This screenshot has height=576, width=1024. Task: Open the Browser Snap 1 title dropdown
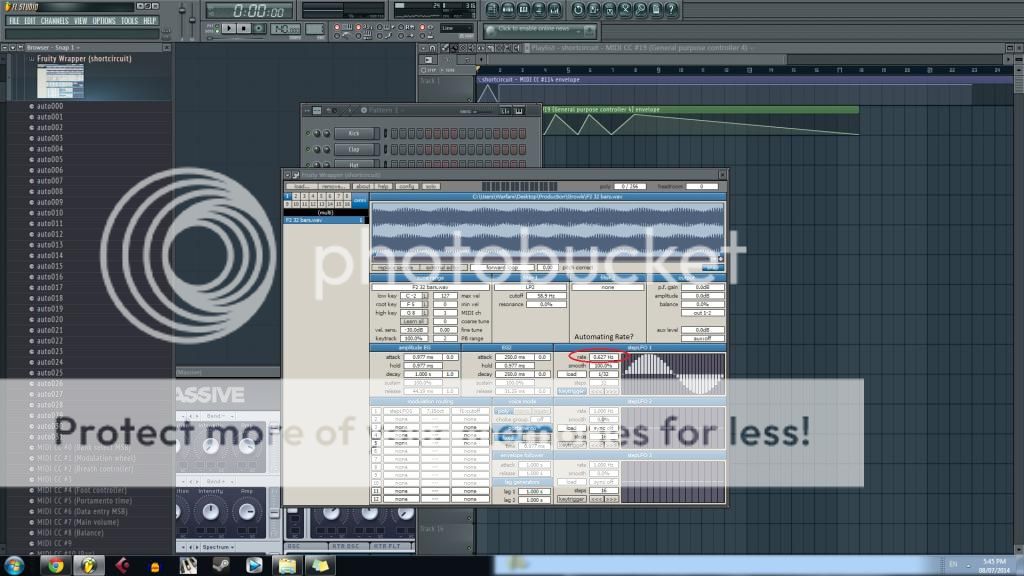click(x=54, y=48)
